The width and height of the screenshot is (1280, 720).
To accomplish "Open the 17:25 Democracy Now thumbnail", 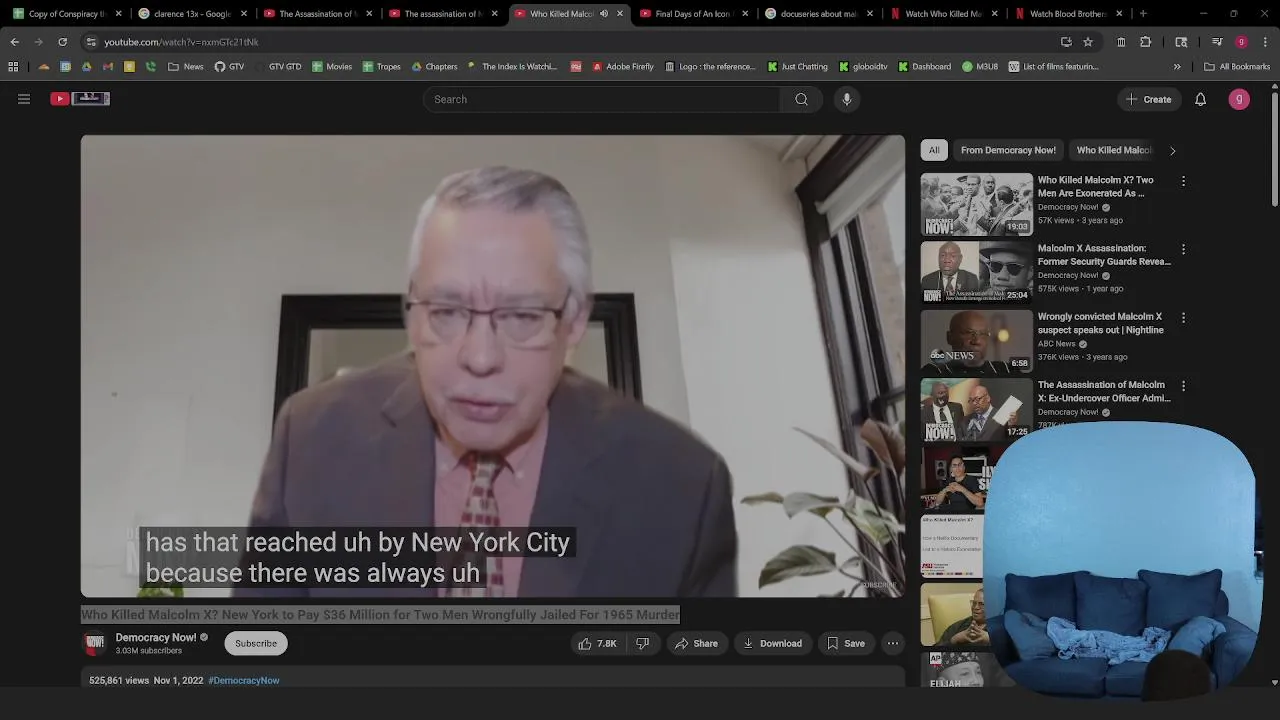I will pos(976,408).
